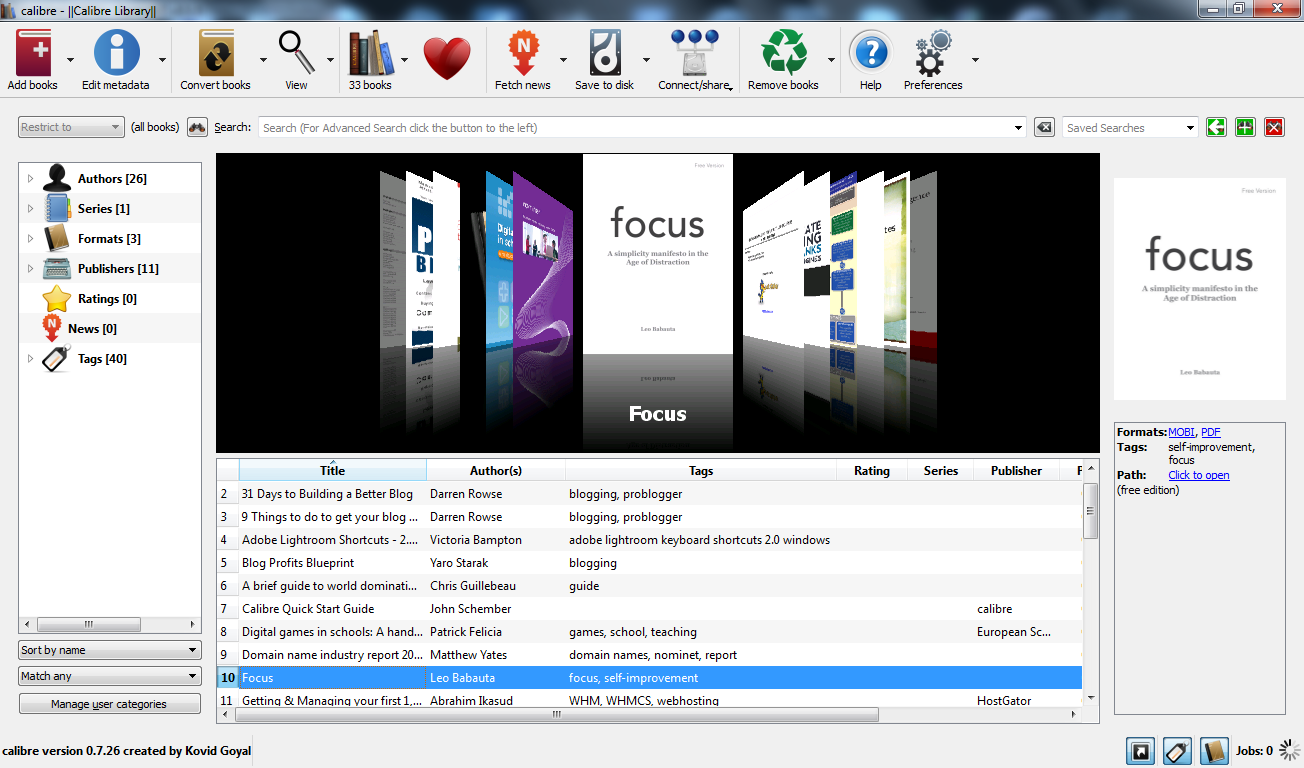Open the PDF format link
The height and width of the screenshot is (768, 1304).
1210,432
